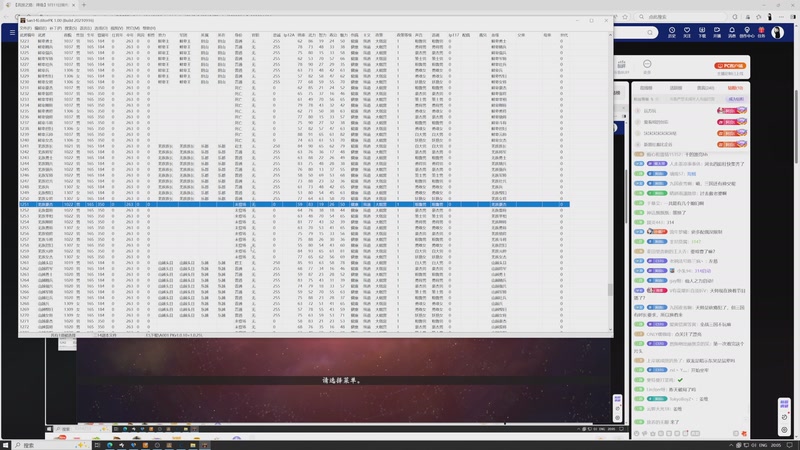Select row 1260 in the editor table
Image resolution: width=800 pixels, height=450 pixels.
point(294,257)
